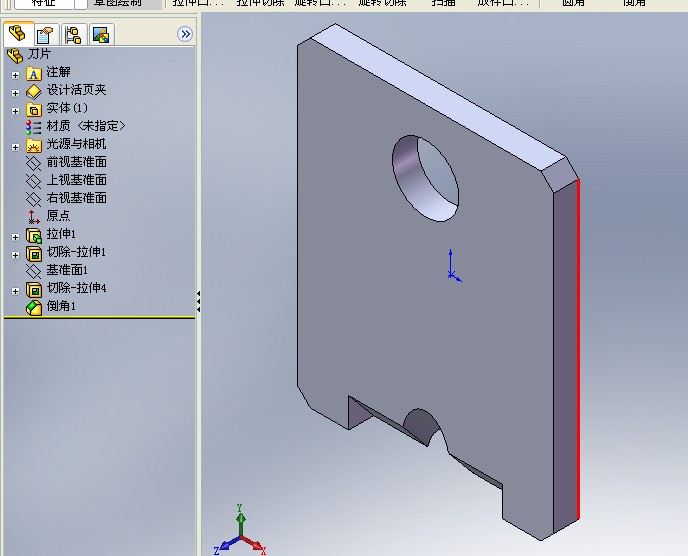688x556 pixels.
Task: Select the 前视基准面 label
Action: coord(77,162)
